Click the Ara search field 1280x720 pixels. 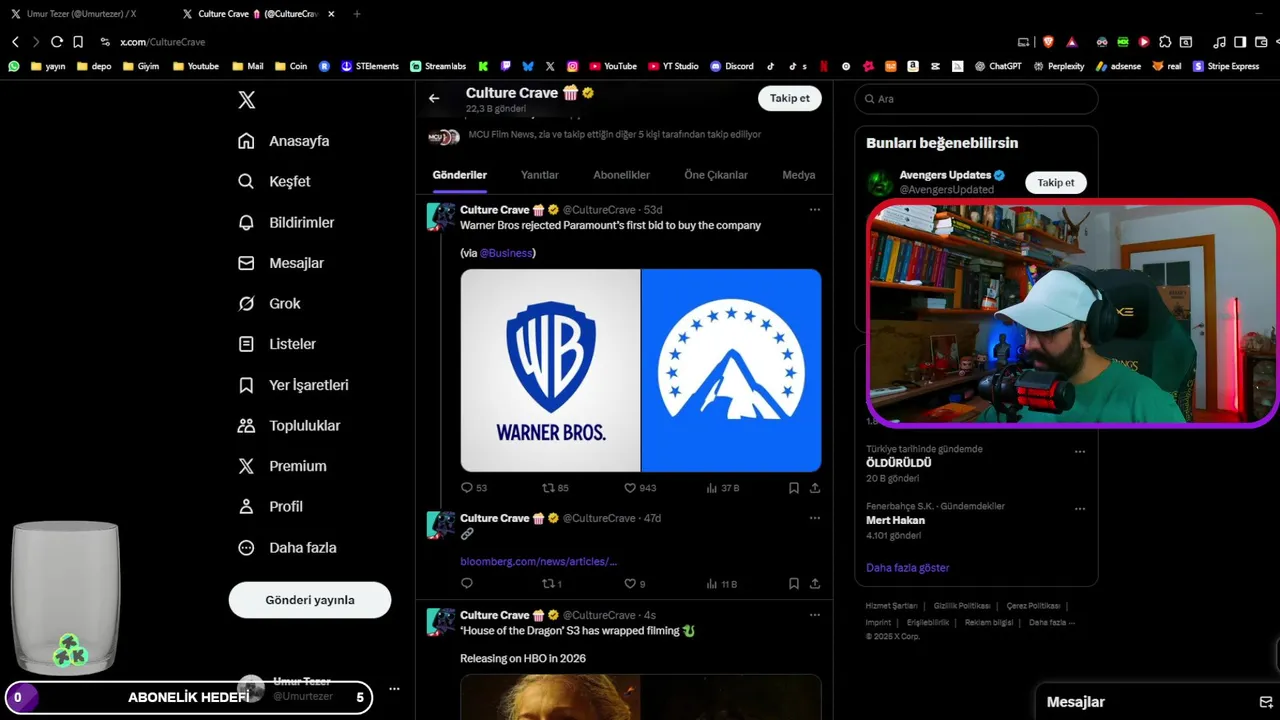(976, 99)
